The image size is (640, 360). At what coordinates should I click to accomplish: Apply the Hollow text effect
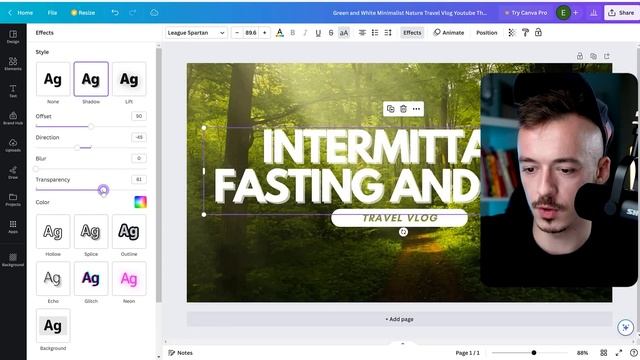point(53,231)
